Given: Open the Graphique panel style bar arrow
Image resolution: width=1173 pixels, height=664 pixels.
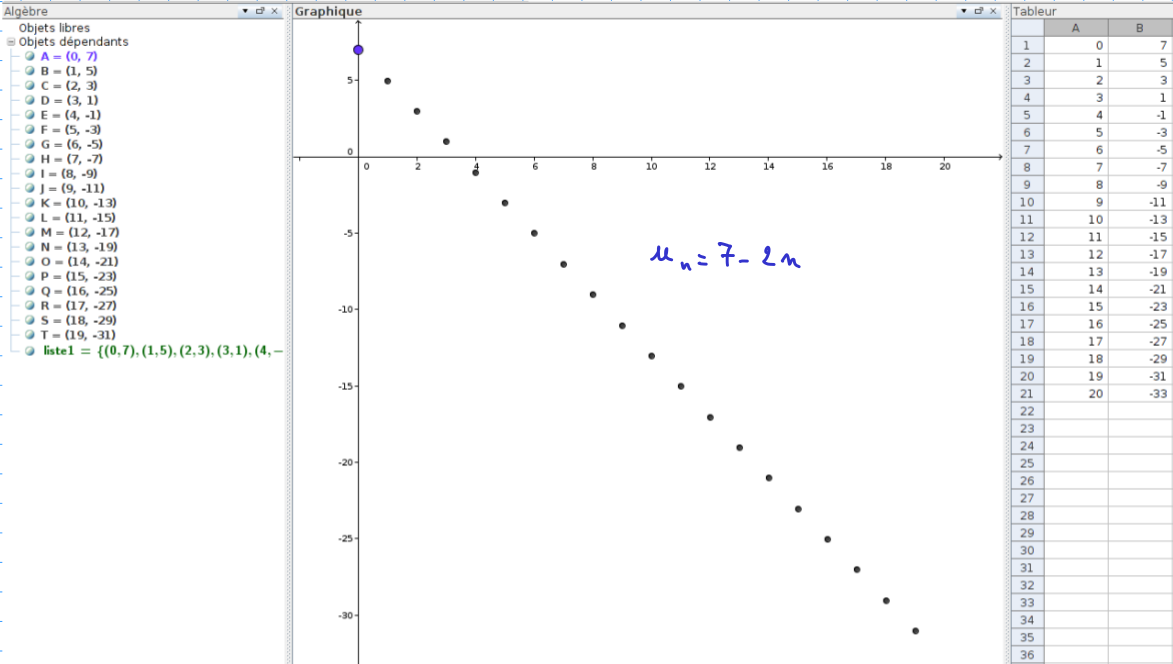Looking at the screenshot, I should point(964,11).
